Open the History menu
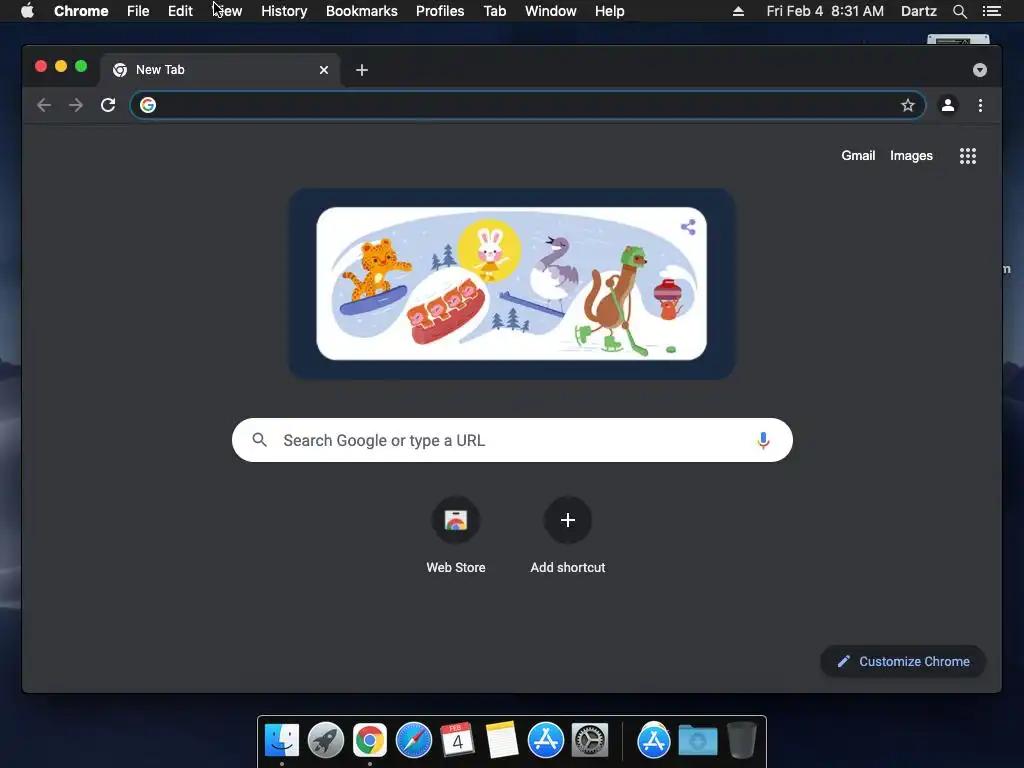Viewport: 1024px width, 768px height. coord(284,11)
